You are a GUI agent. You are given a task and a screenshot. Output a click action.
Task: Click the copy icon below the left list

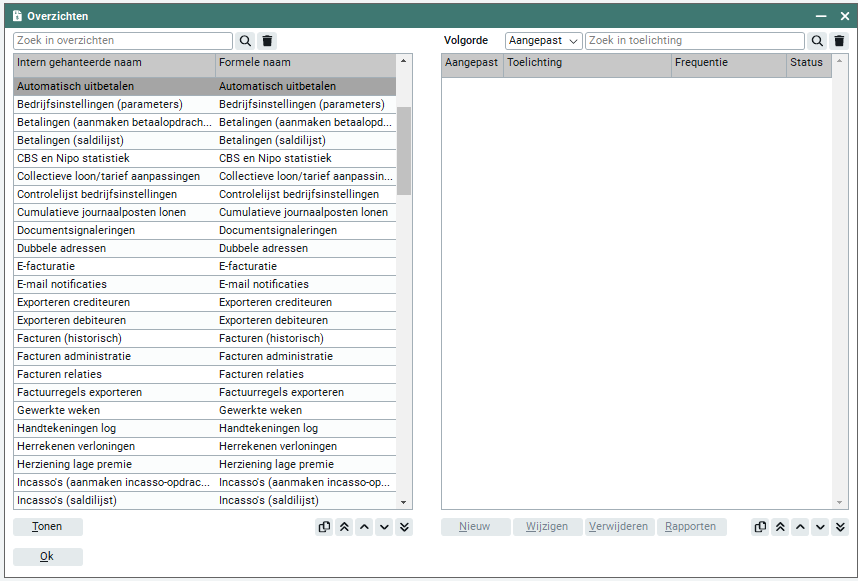point(324,527)
